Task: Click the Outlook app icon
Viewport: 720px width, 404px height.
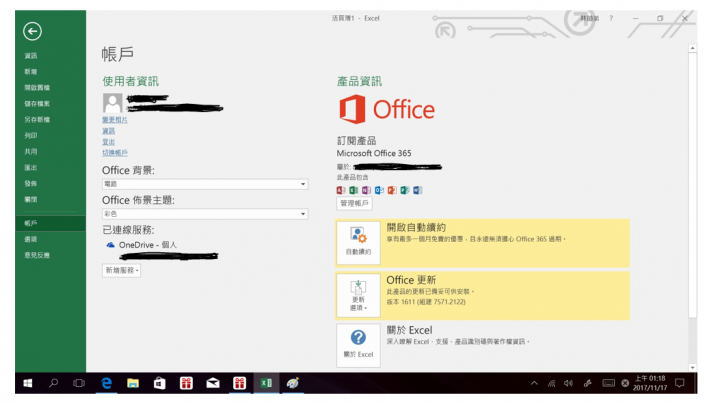Action: coord(379,190)
